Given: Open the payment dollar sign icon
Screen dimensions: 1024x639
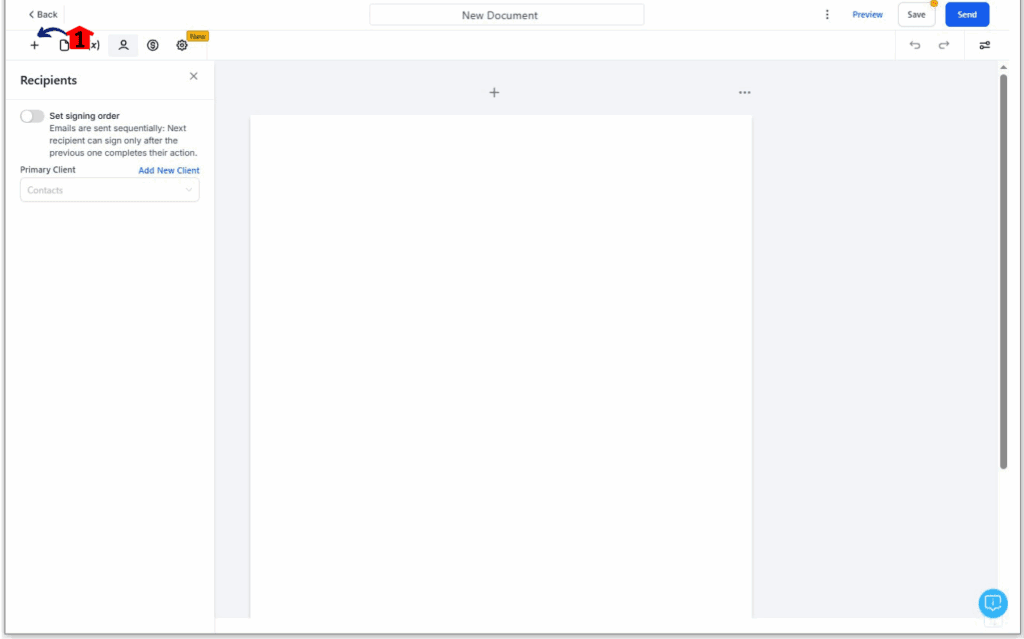Looking at the screenshot, I should 153,45.
